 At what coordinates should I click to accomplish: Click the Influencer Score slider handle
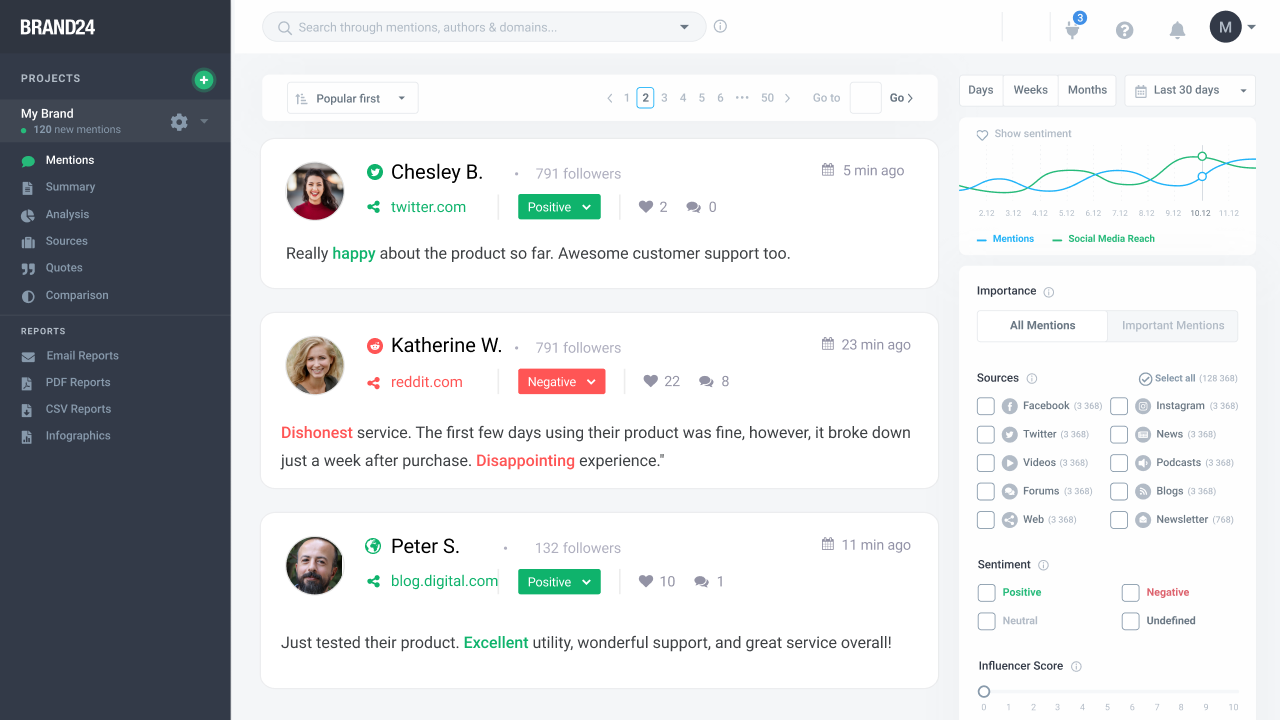pos(984,691)
